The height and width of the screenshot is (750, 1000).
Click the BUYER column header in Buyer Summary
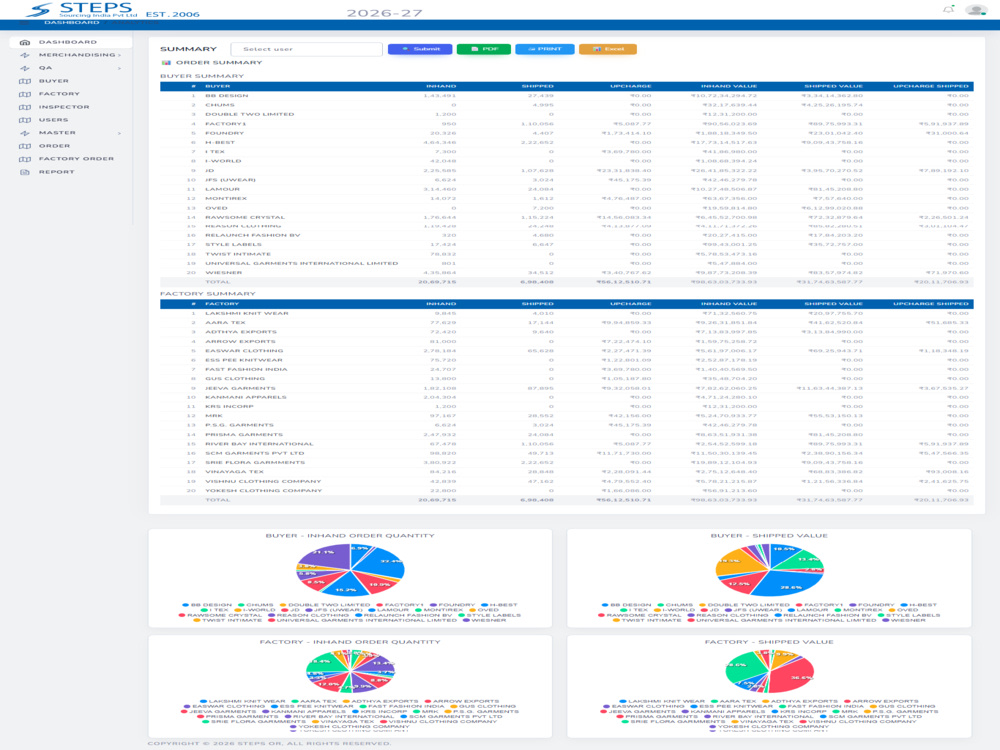217,86
